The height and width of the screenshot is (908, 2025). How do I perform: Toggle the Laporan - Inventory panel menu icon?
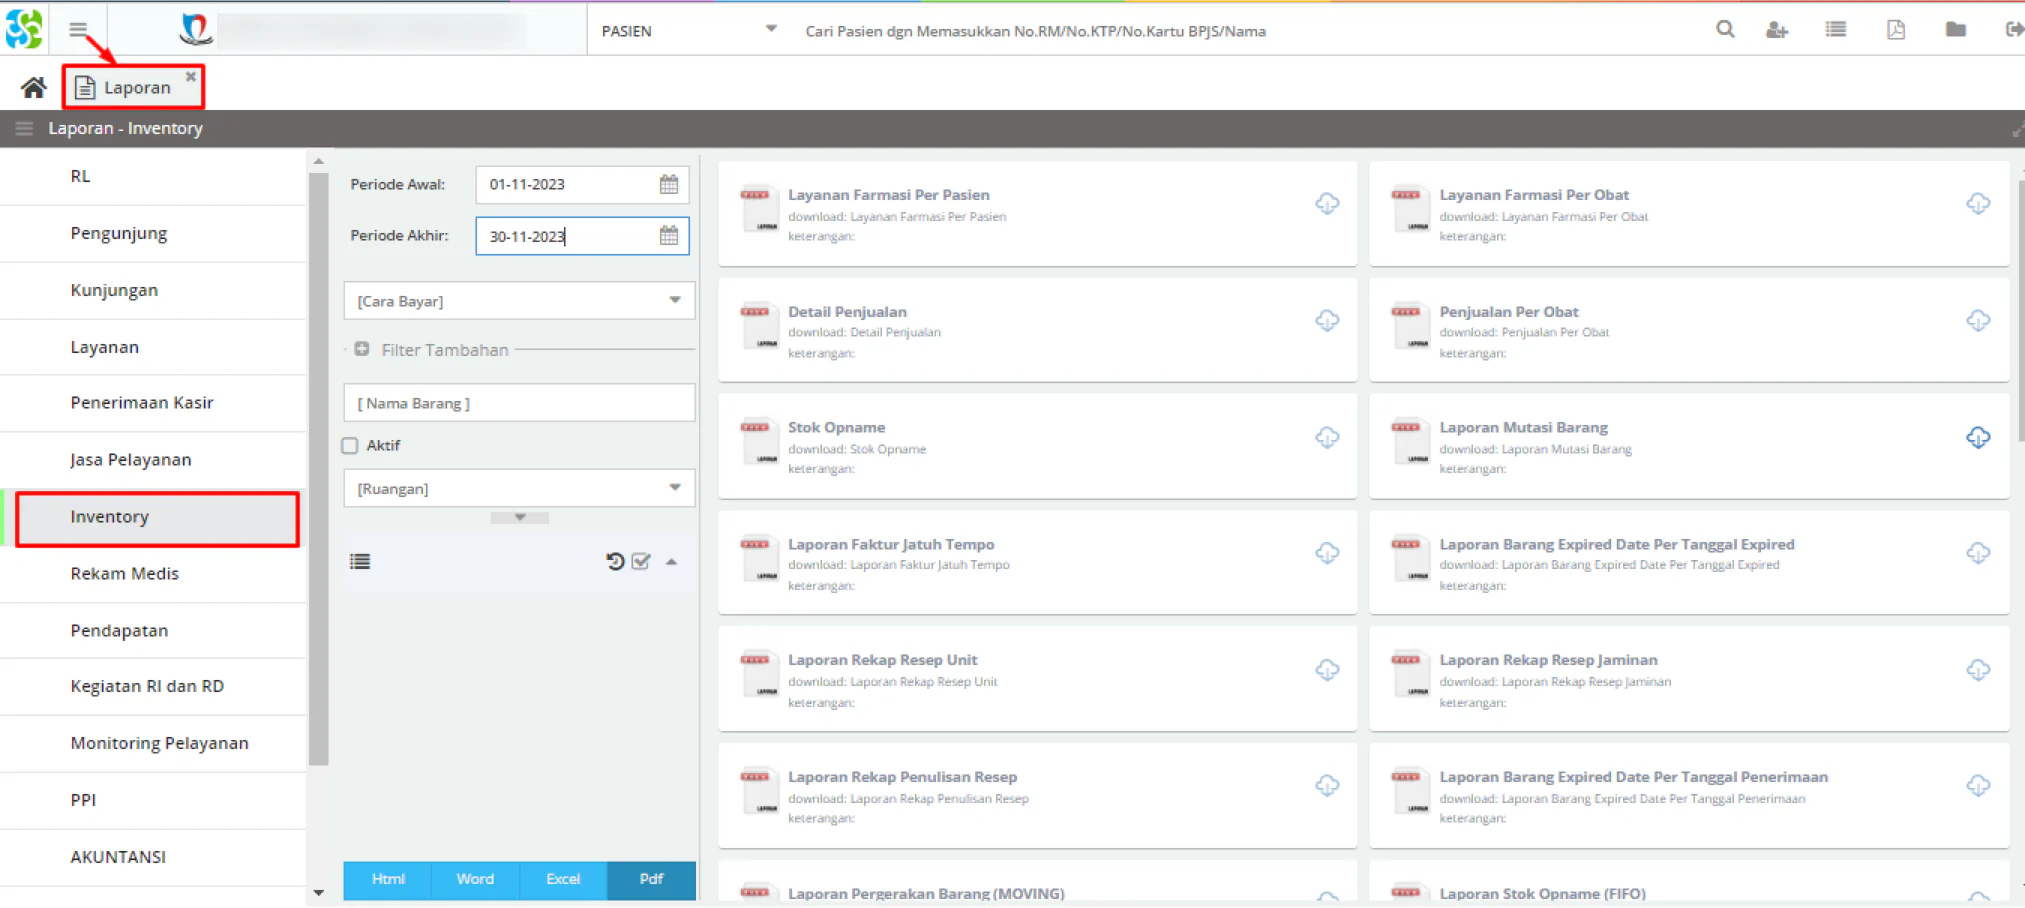24,128
